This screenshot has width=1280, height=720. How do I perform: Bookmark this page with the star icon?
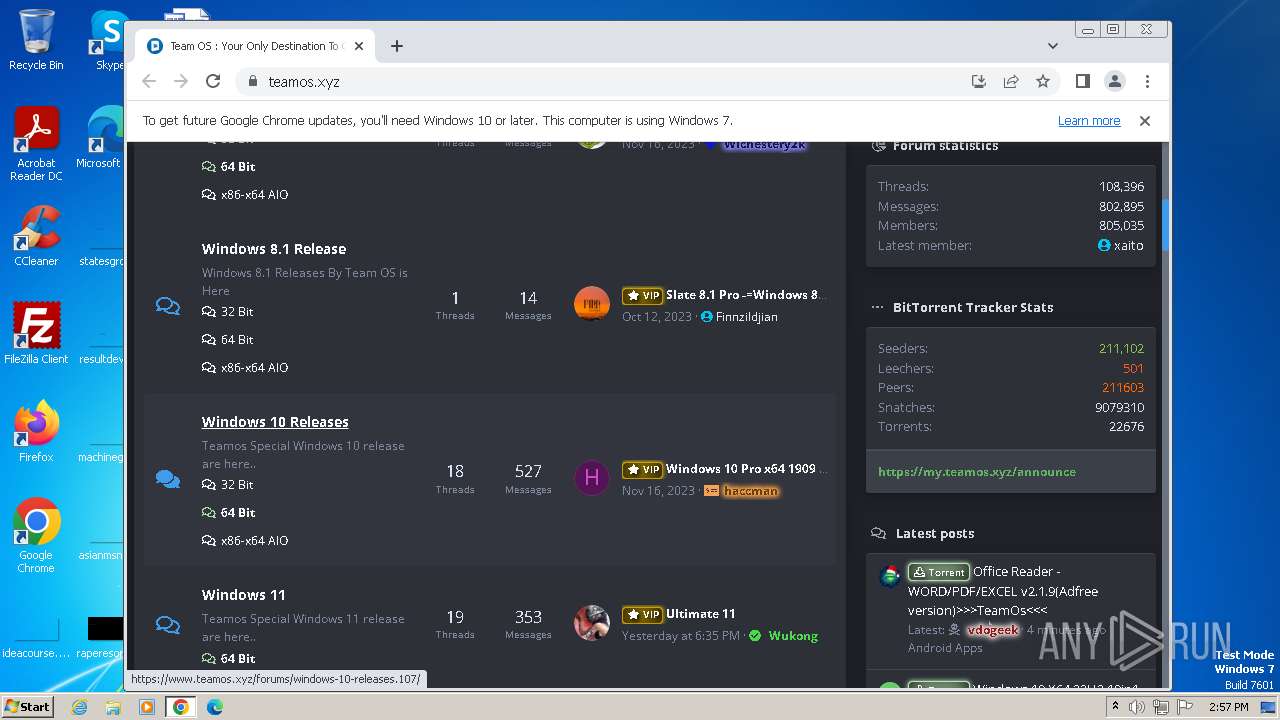1043,82
